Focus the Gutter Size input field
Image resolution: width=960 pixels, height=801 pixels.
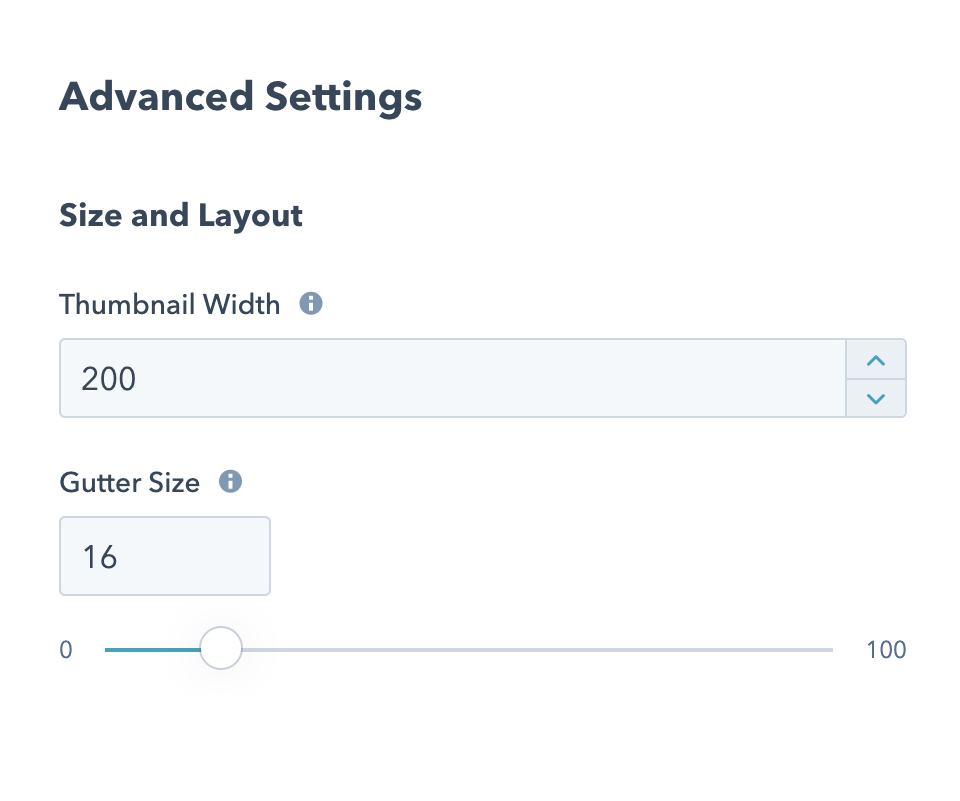[x=165, y=556]
